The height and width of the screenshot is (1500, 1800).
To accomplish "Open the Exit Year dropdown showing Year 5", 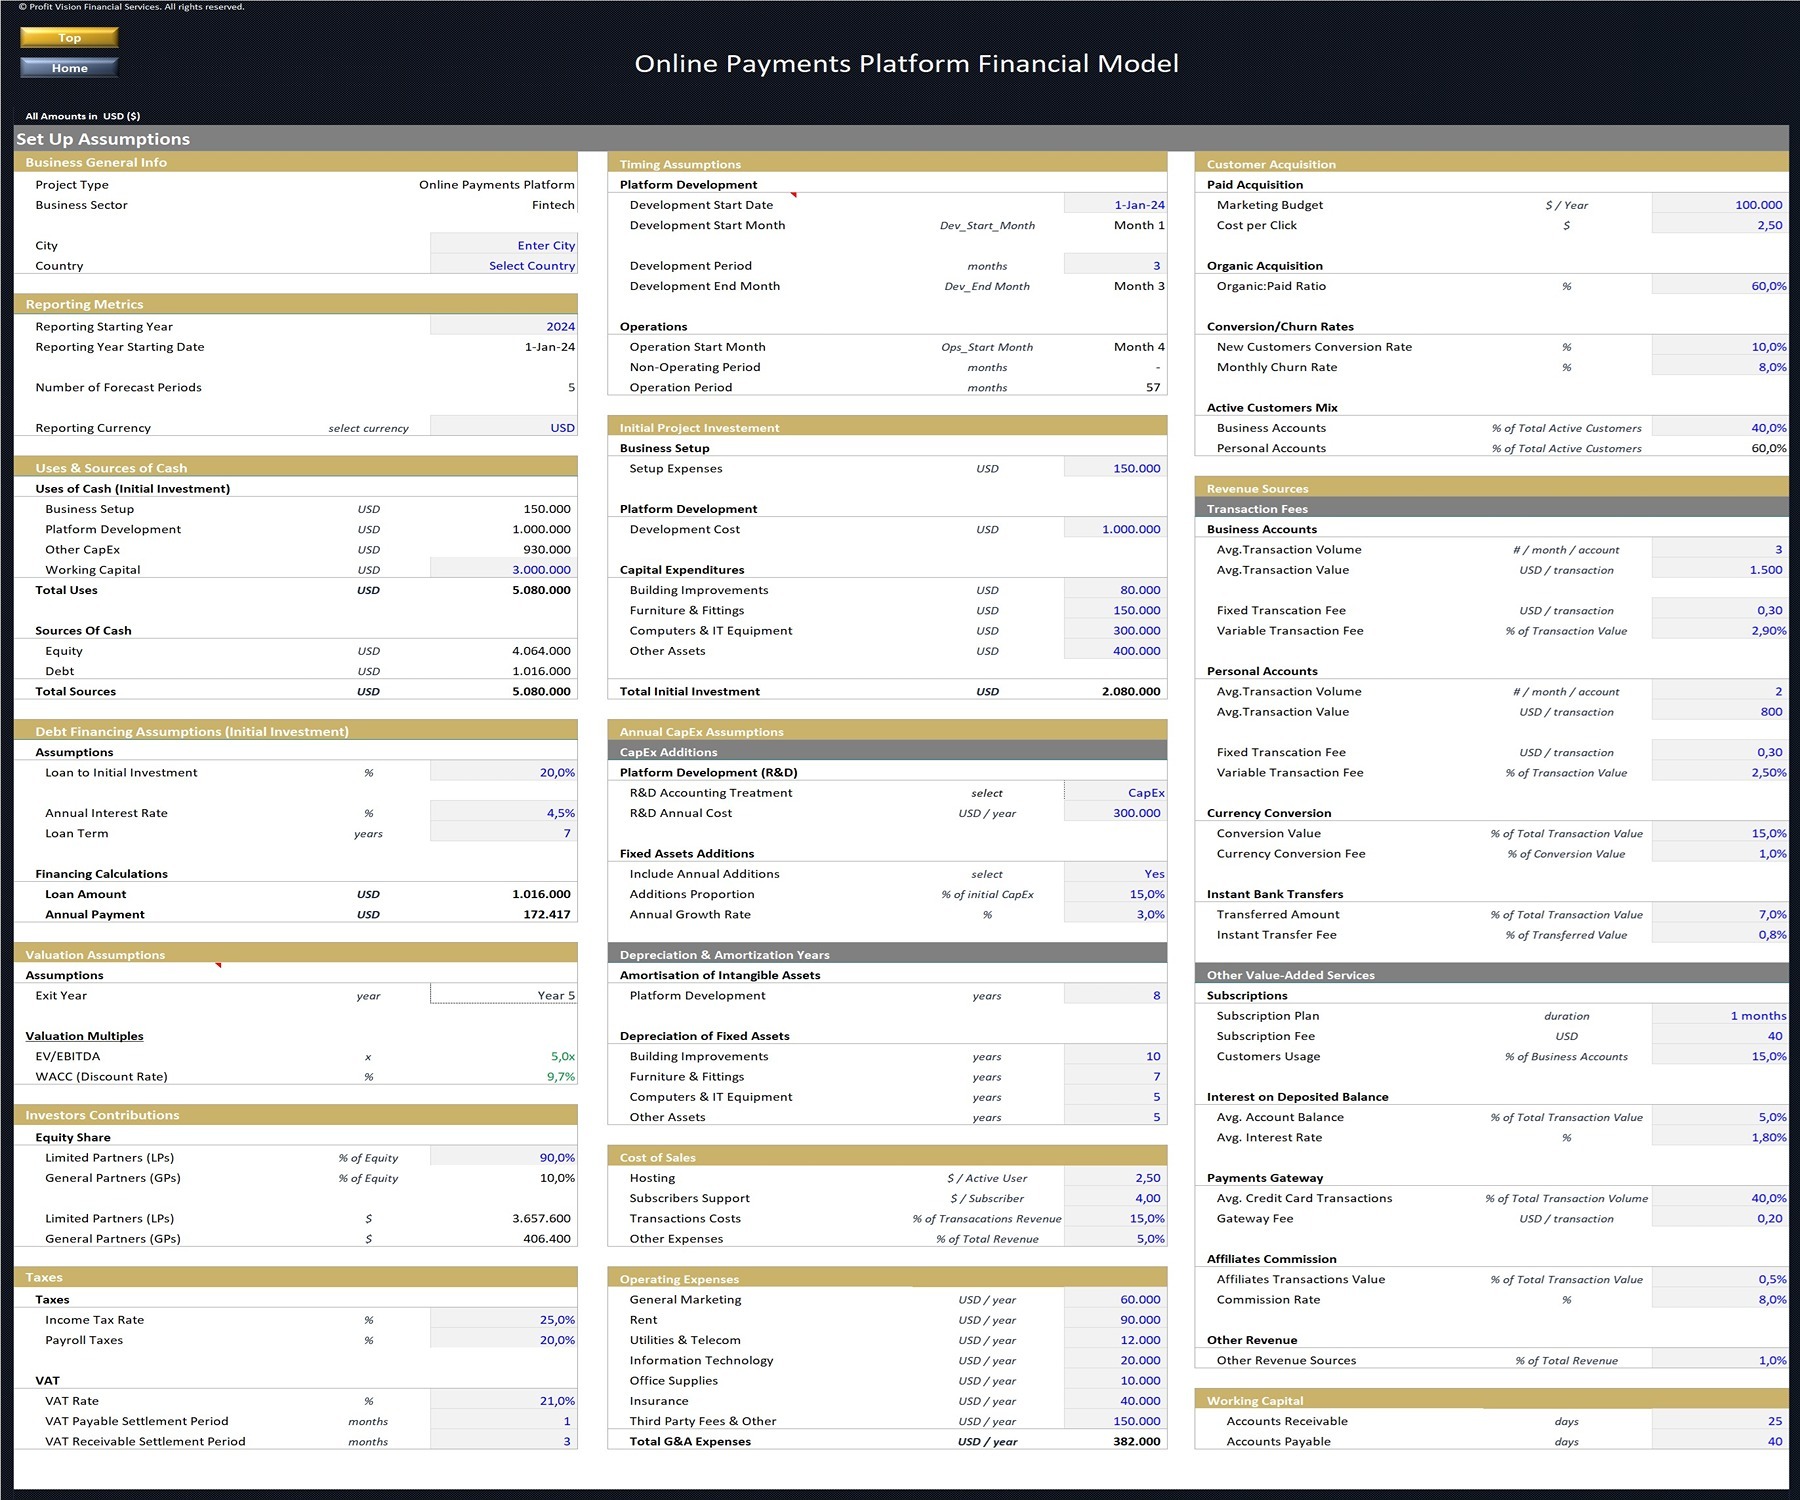I will 504,995.
